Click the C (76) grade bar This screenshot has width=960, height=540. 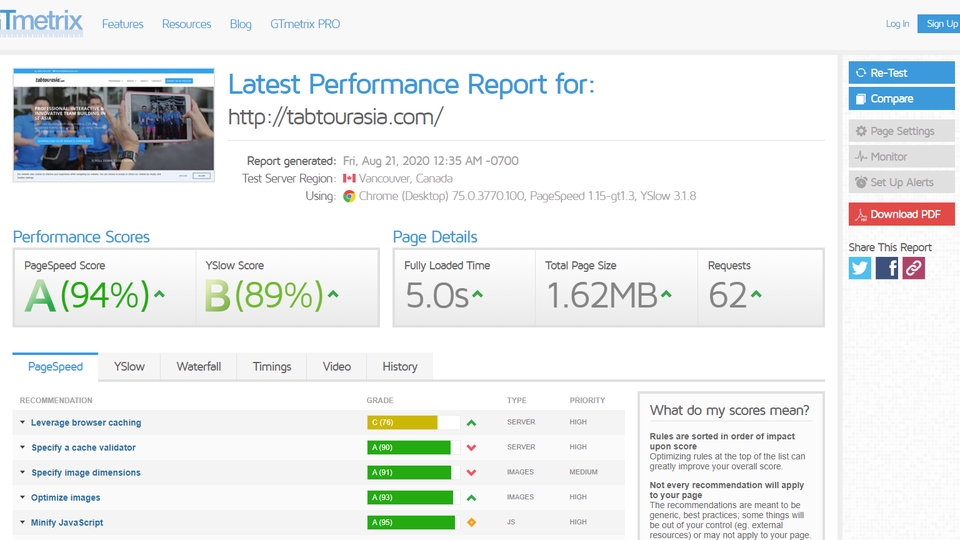(x=402, y=423)
